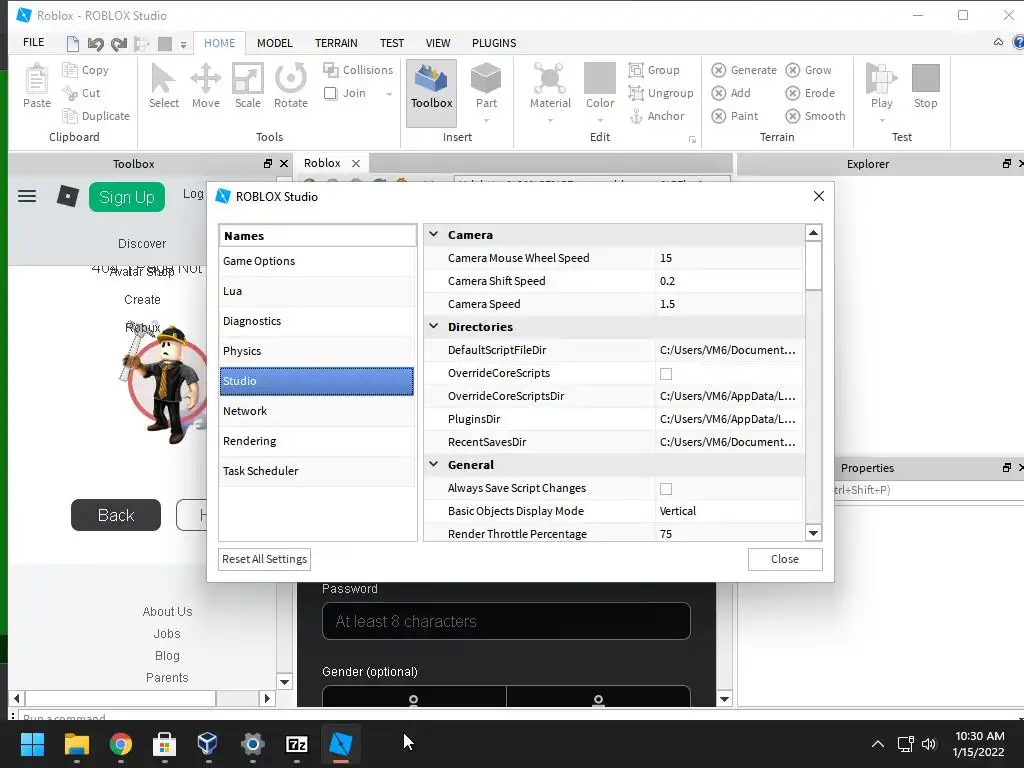Screen dimensions: 1024x768
Task: Switch to the VIEW ribbon tab
Action: tap(438, 43)
